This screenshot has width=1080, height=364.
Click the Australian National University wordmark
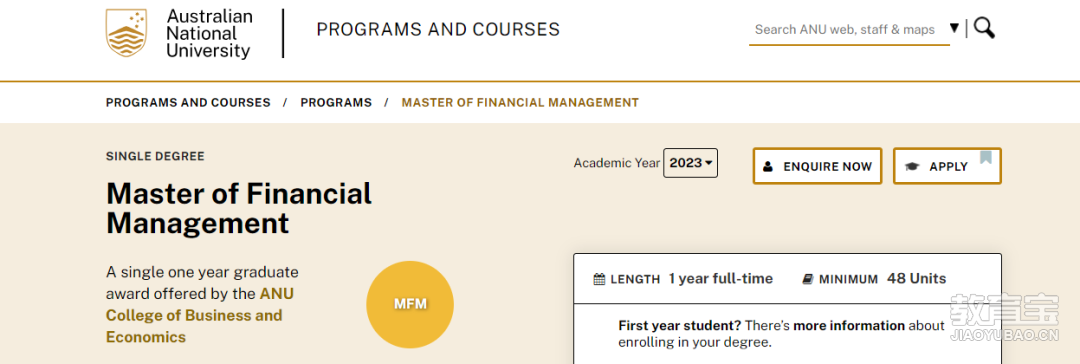209,33
